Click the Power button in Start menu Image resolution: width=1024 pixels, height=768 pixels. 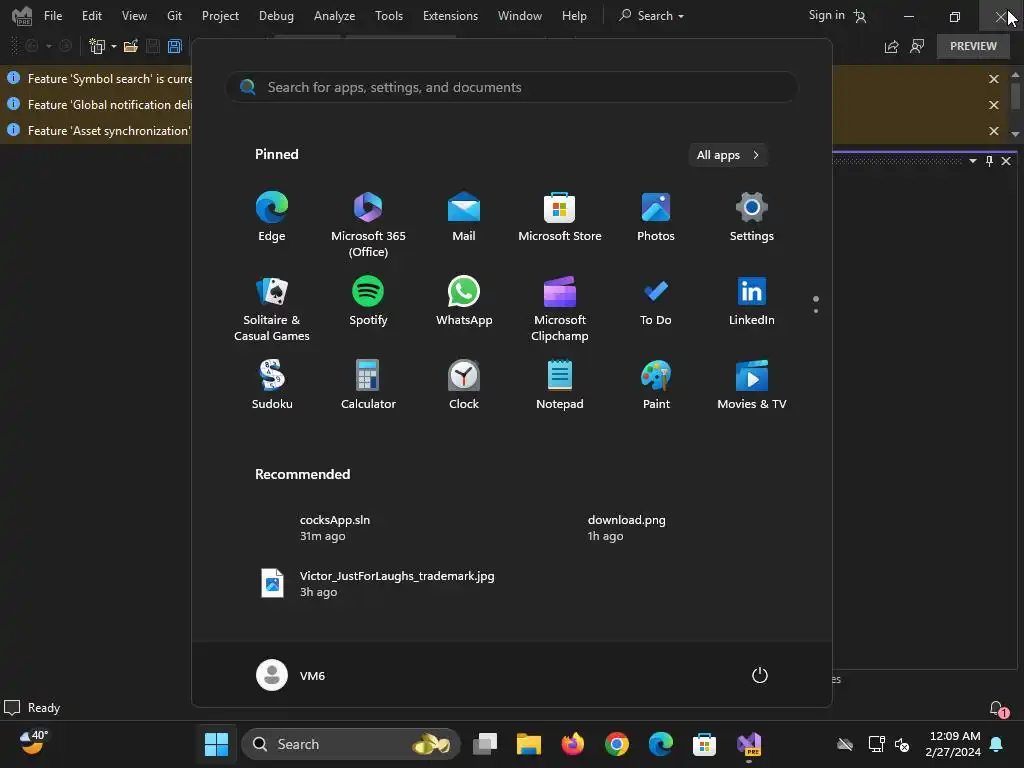point(760,675)
